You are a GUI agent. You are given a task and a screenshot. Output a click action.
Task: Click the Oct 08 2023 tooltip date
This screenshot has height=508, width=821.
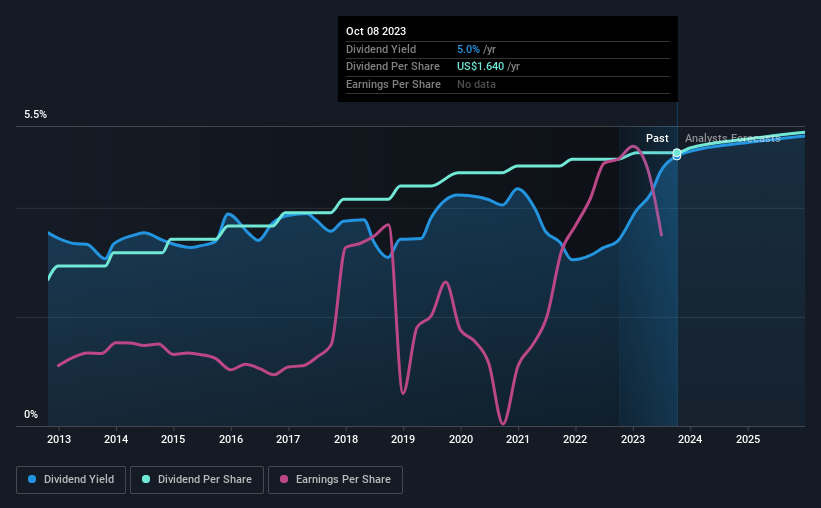click(x=376, y=31)
